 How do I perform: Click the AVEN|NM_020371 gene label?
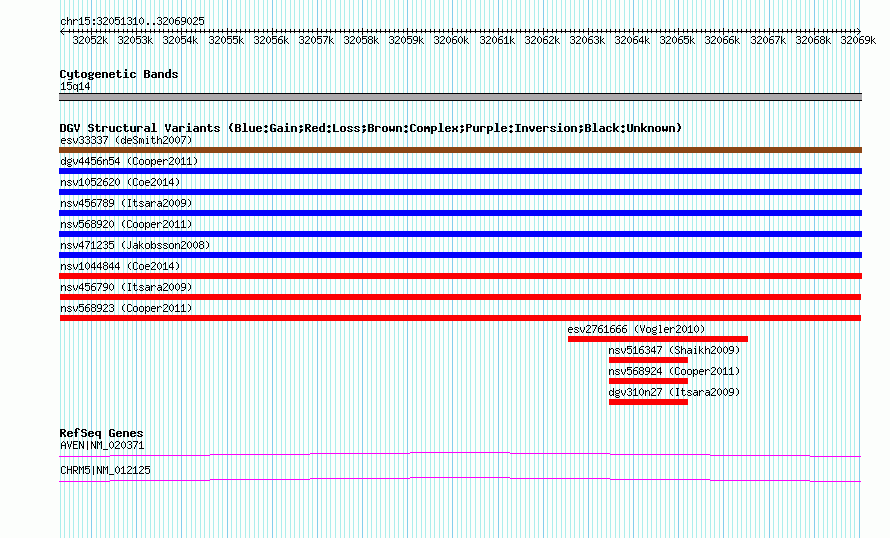point(102,445)
